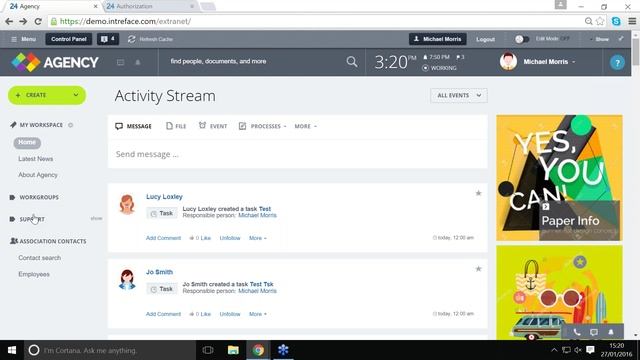The width and height of the screenshot is (640, 360).
Task: Click the header bell icon beside logo
Action: click(x=138, y=62)
